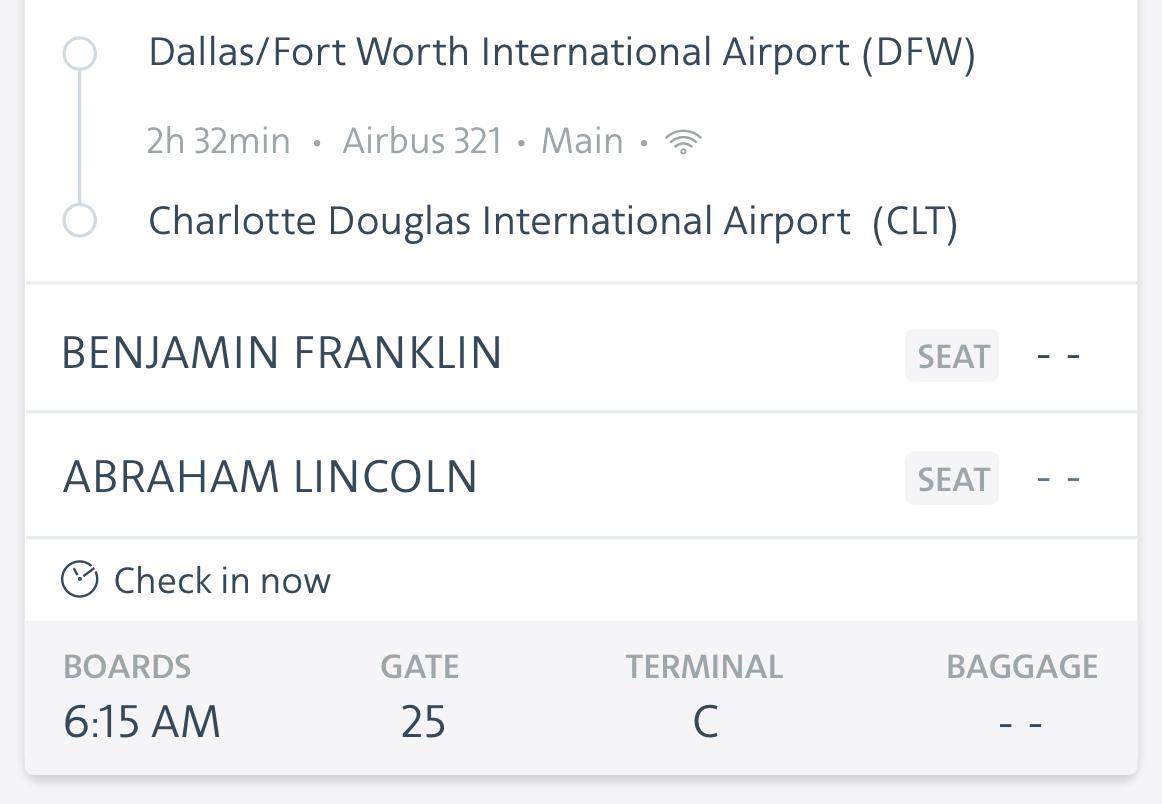
Task: Click the 2h 32min flight duration
Action: click(218, 142)
